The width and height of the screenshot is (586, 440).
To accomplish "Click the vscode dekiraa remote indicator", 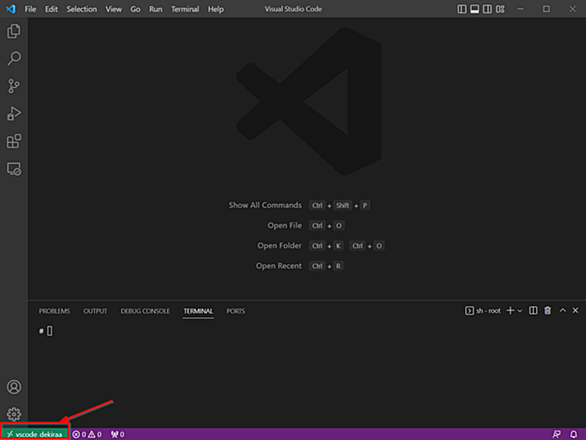I will click(x=34, y=434).
